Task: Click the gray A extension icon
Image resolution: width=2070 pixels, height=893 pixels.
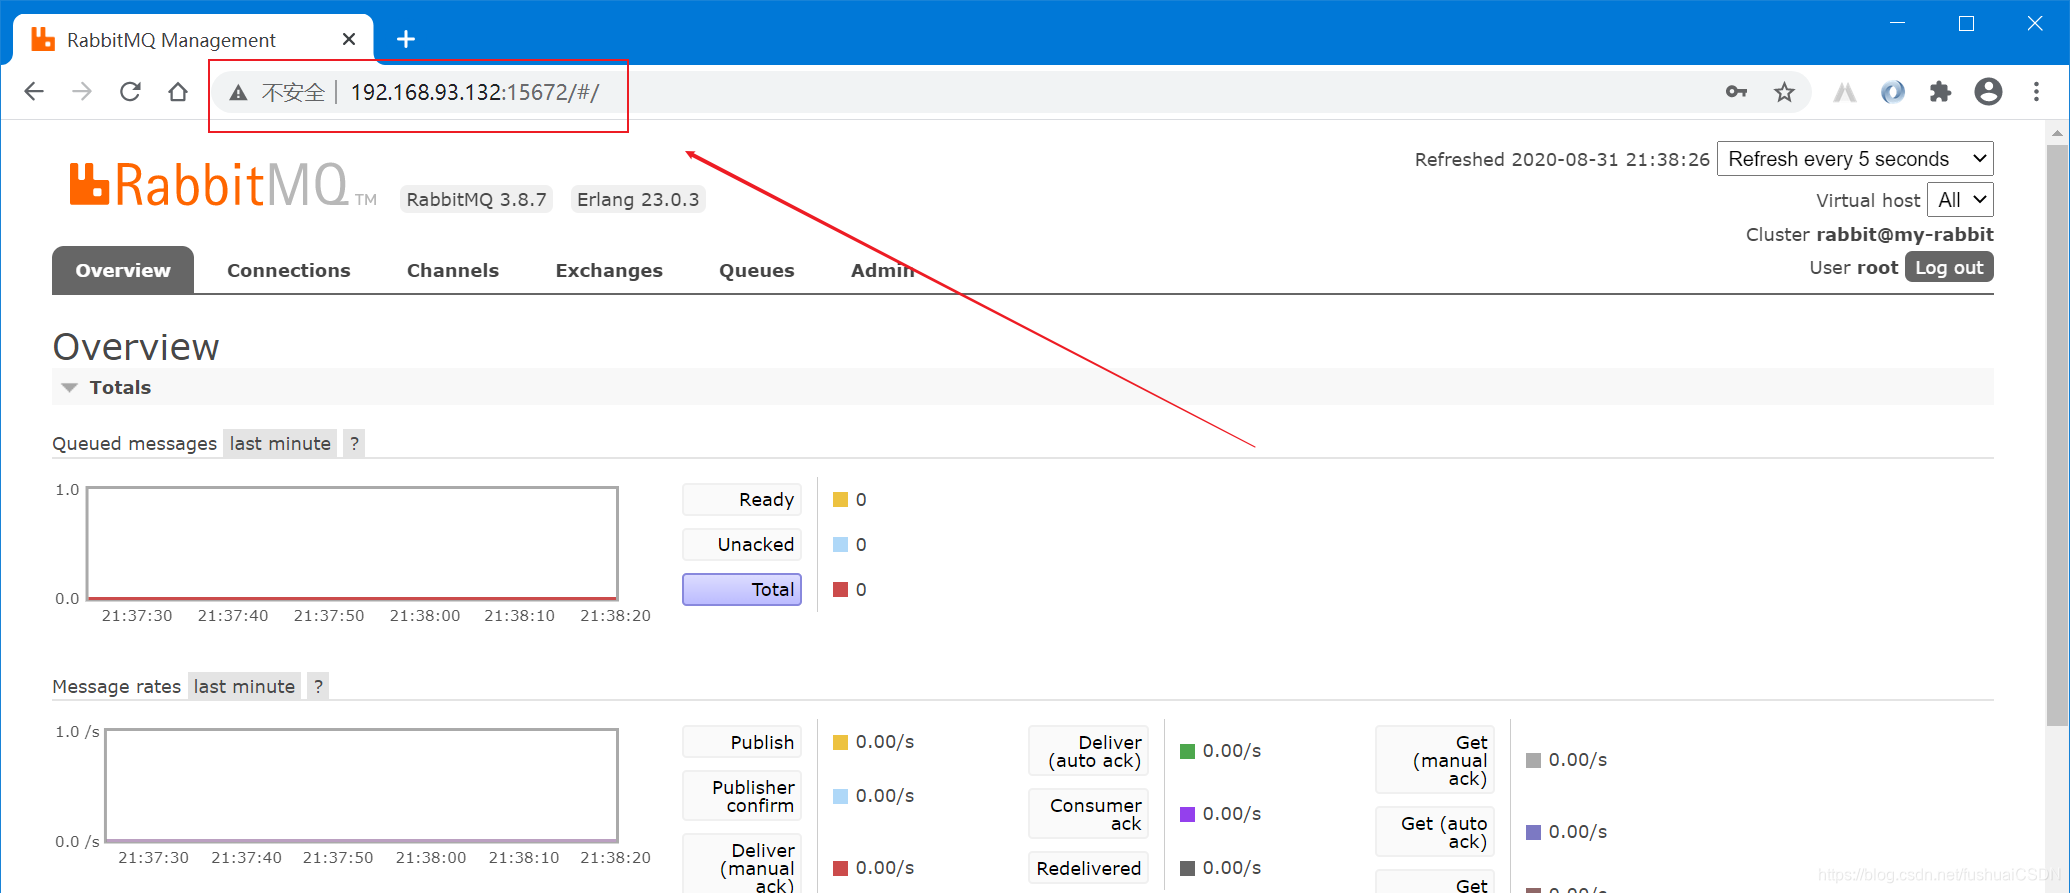Action: point(1844,92)
